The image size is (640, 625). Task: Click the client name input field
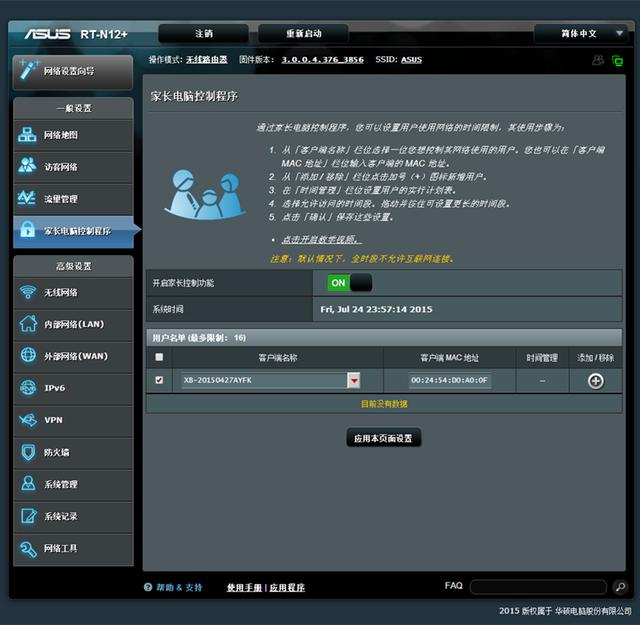264,380
